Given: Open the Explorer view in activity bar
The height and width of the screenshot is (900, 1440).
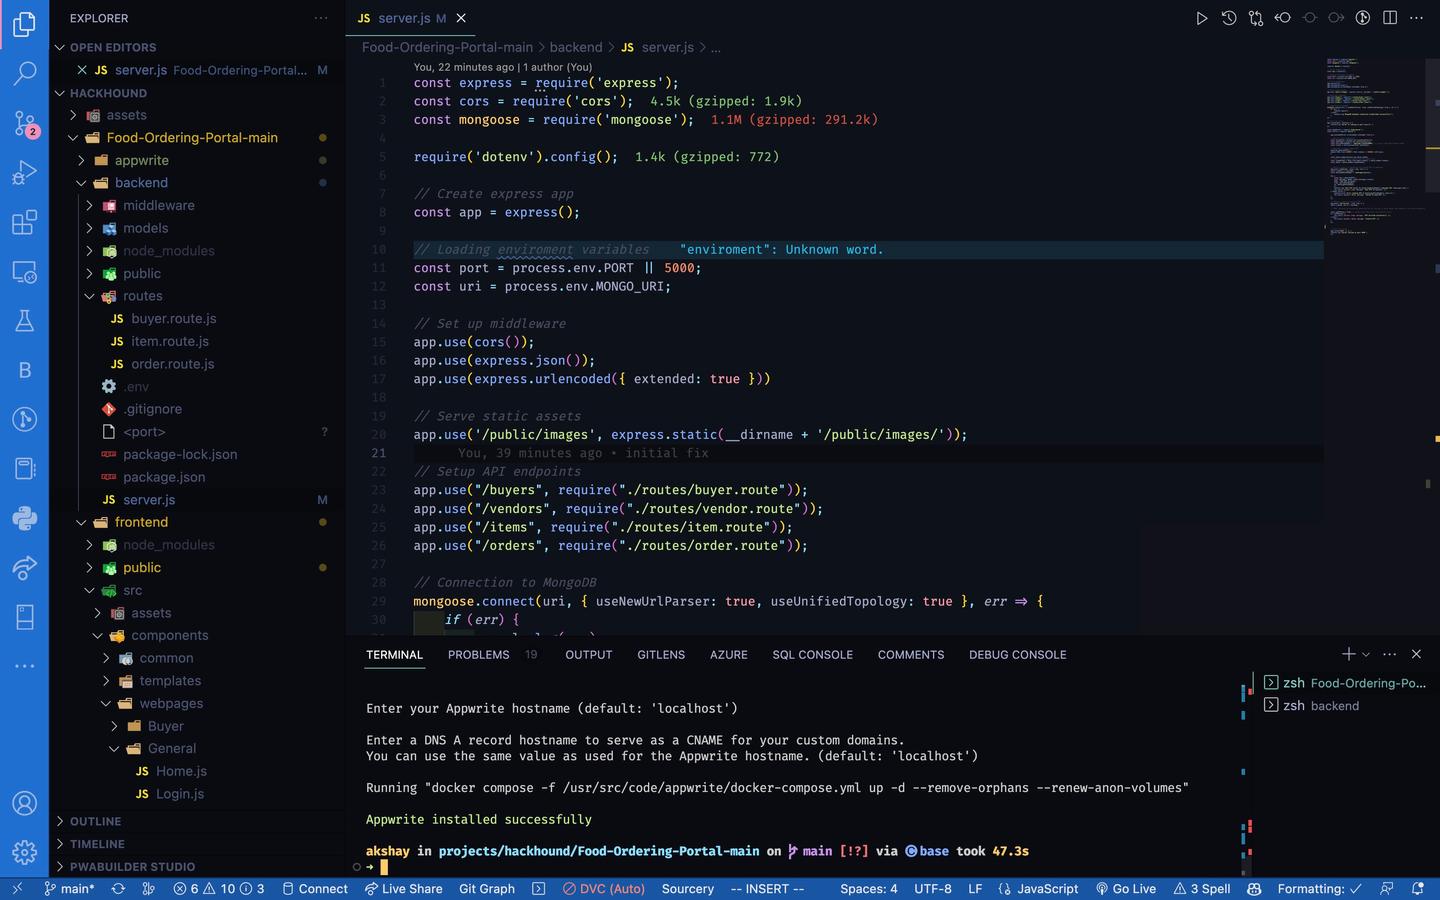Looking at the screenshot, I should coord(24,24).
